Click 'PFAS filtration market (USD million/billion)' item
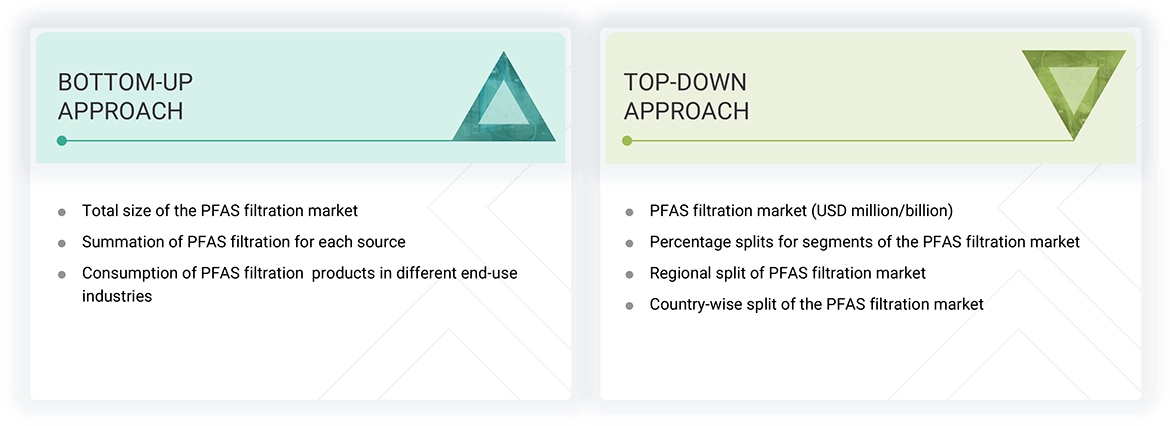Screen dimensions: 1170x426 point(801,211)
